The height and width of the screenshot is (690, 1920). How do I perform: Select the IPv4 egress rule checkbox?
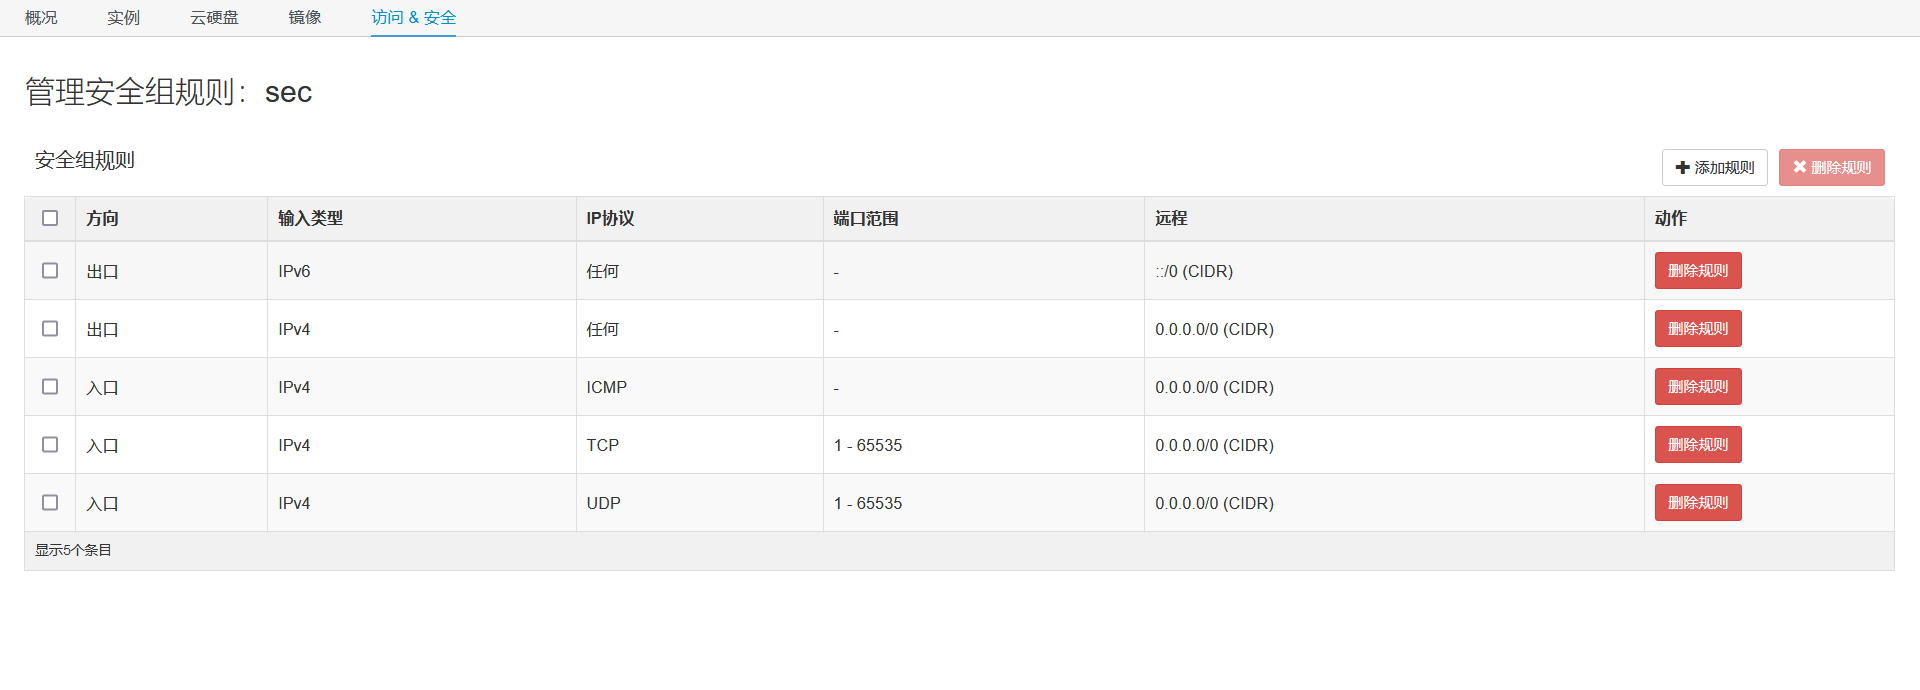tap(50, 329)
